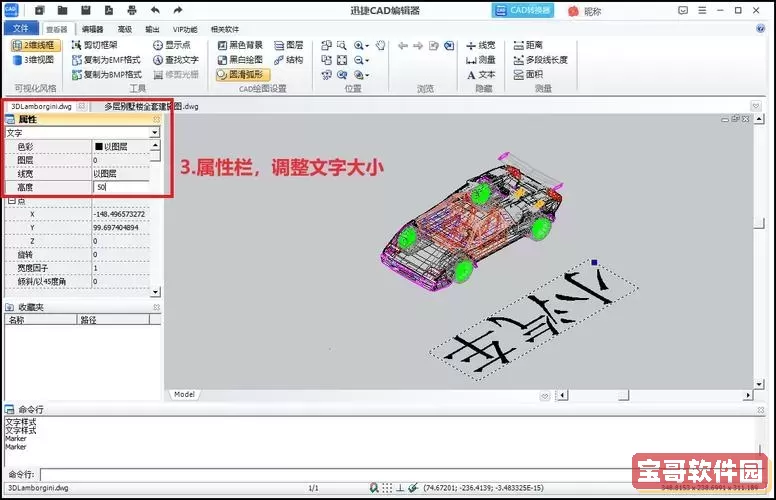Switch to 3维视图 view style
The height and width of the screenshot is (500, 776).
point(33,60)
